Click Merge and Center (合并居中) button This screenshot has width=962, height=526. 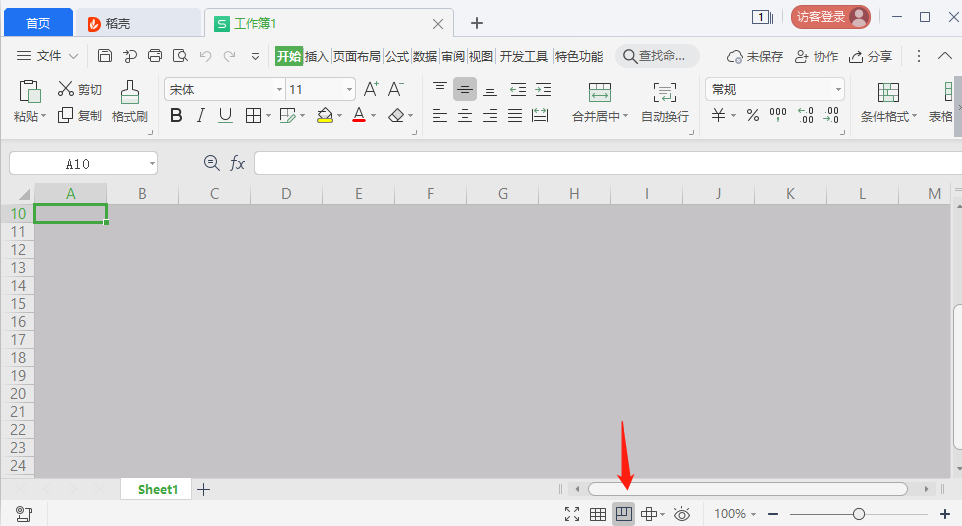599,102
